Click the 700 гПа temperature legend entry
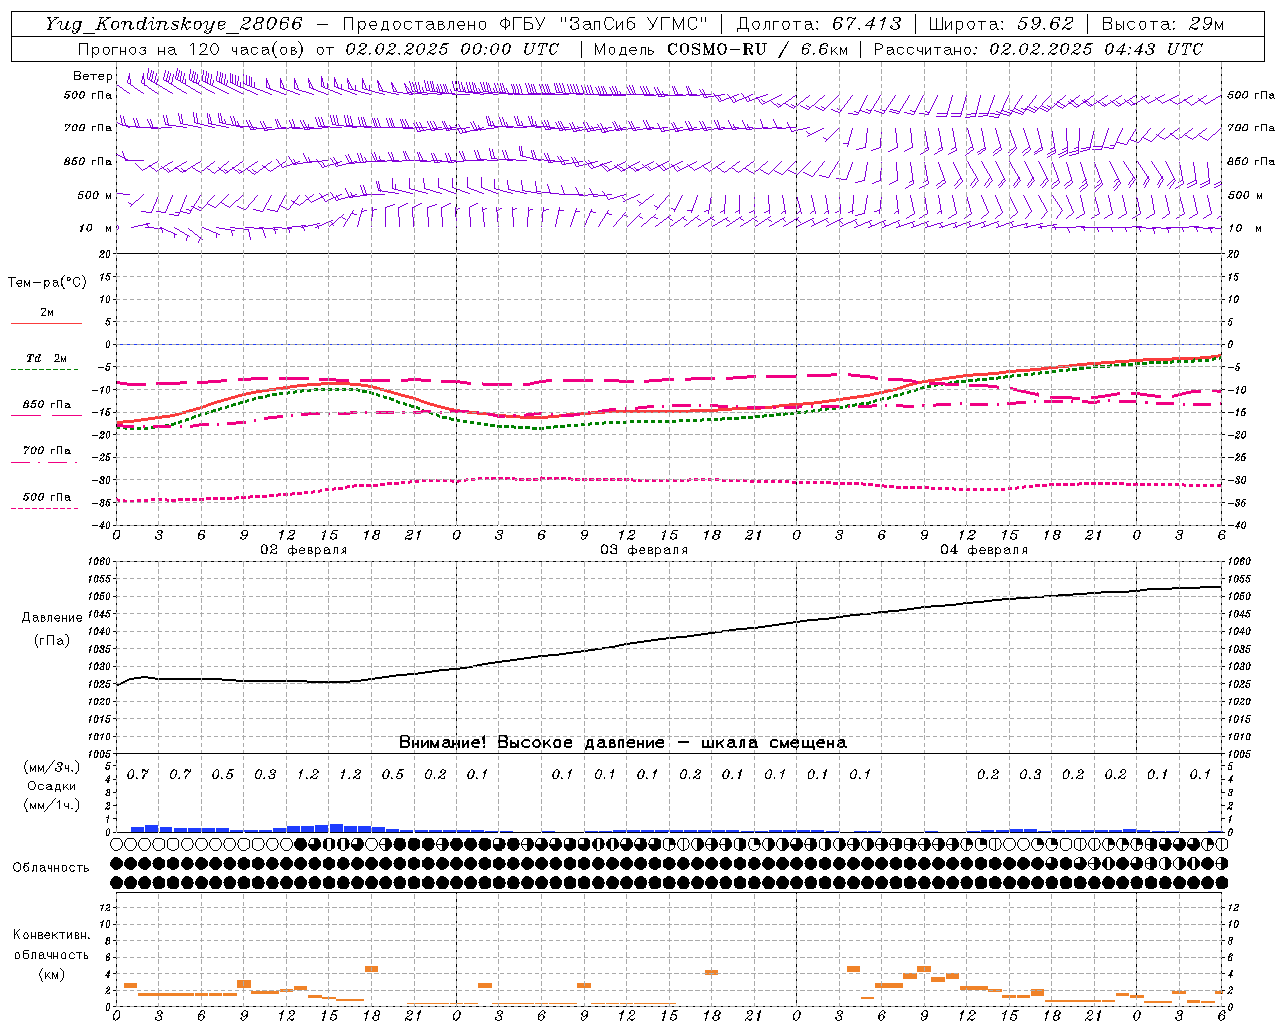The height and width of the screenshot is (1024, 1280). [x=47, y=451]
